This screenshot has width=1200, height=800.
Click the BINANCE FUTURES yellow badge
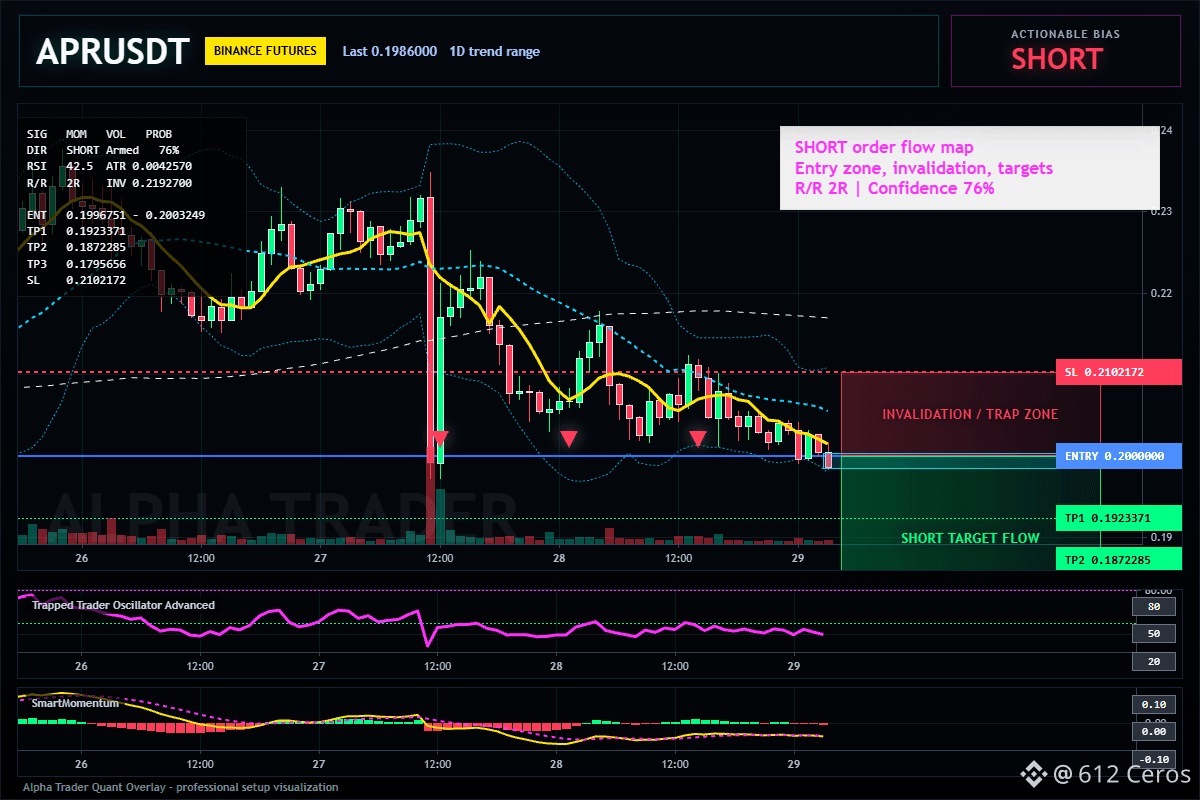[265, 51]
